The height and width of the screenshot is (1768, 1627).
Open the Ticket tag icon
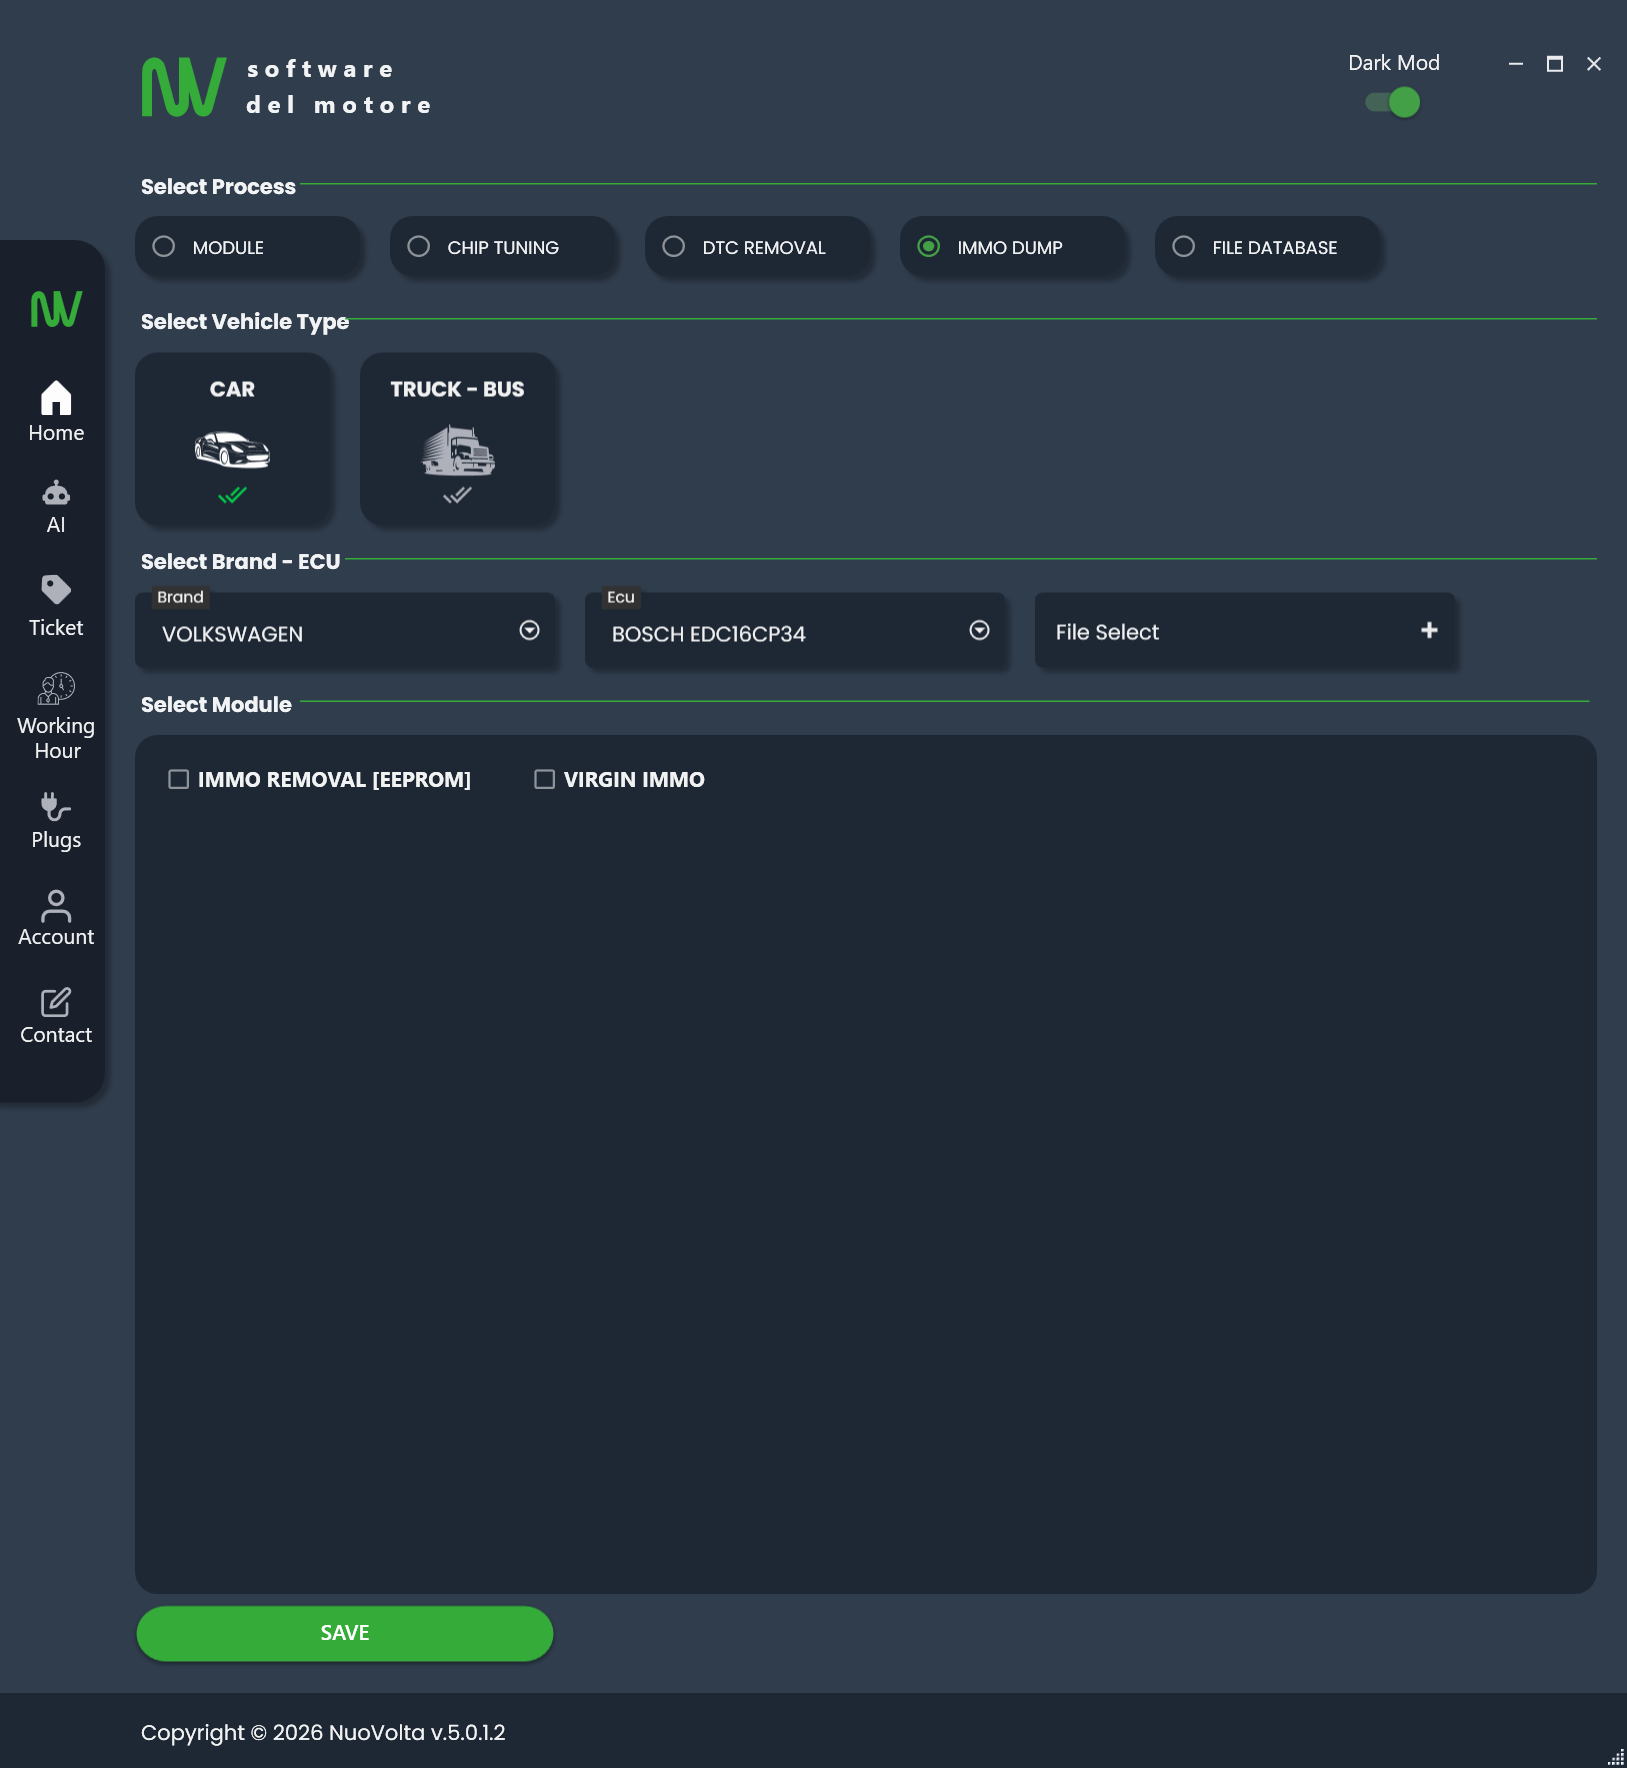coord(56,590)
